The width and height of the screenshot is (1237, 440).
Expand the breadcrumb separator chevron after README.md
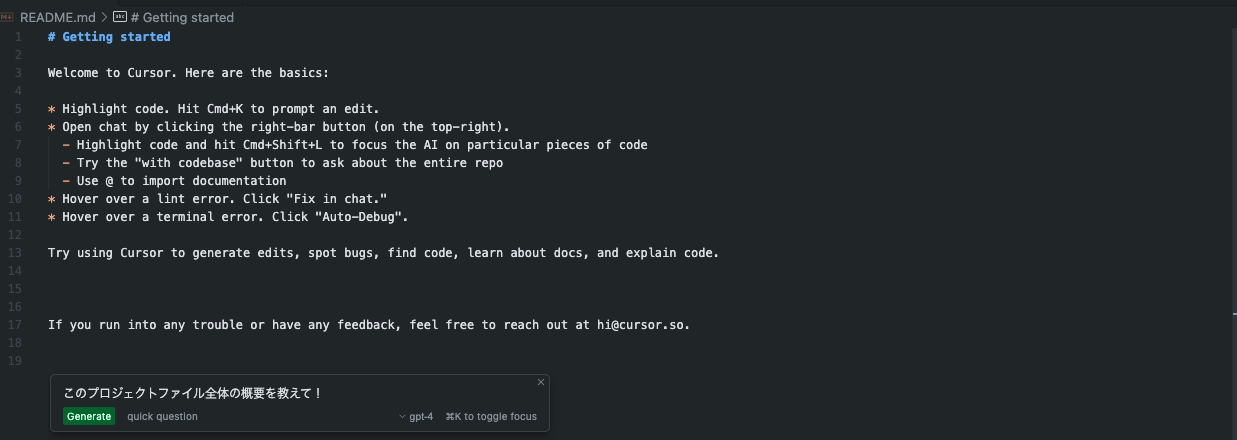point(104,17)
